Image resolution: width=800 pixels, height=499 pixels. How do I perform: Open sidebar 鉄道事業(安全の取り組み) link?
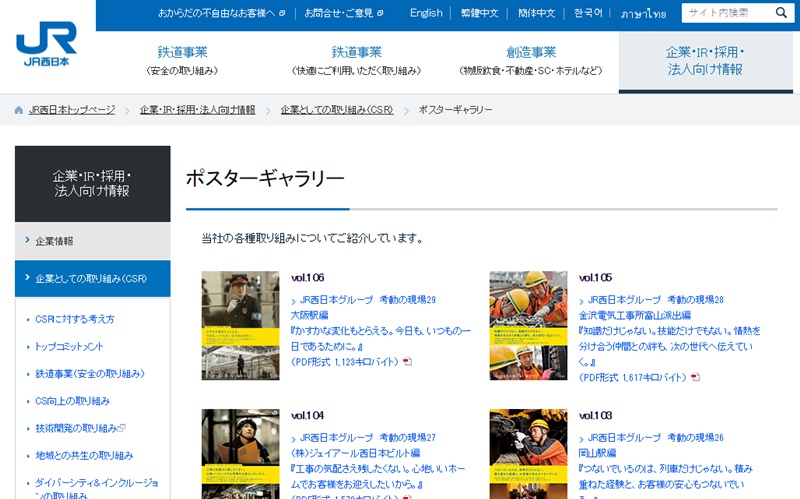click(90, 373)
